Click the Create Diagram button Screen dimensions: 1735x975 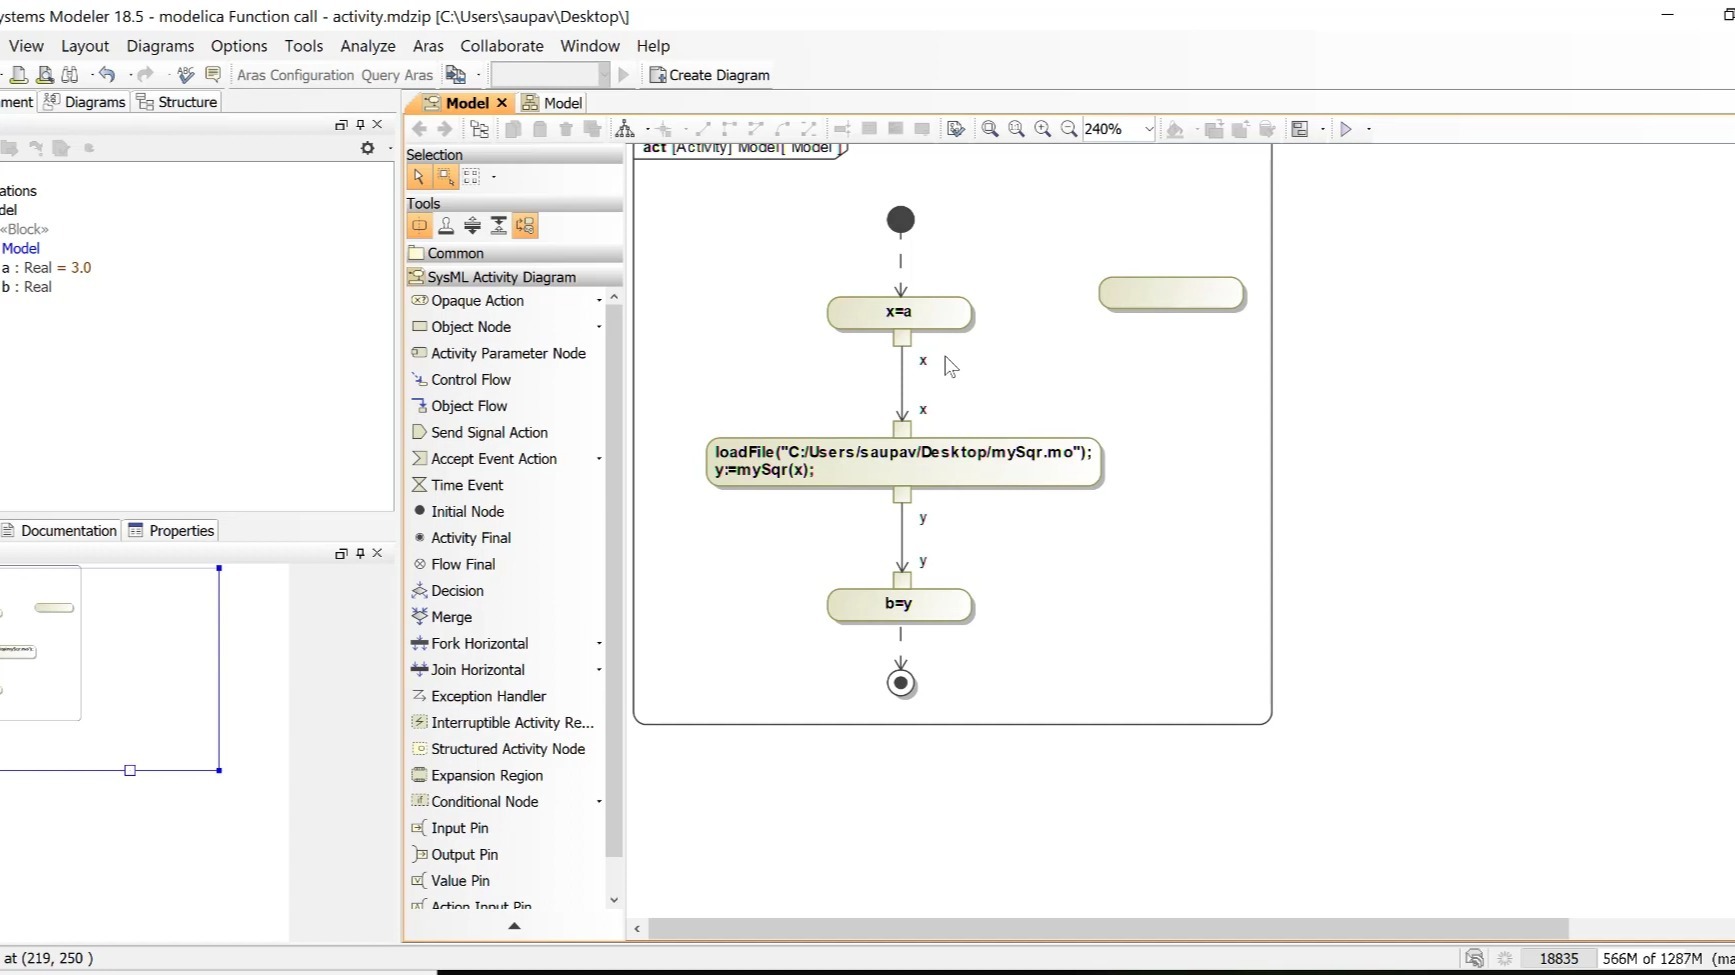coord(710,75)
